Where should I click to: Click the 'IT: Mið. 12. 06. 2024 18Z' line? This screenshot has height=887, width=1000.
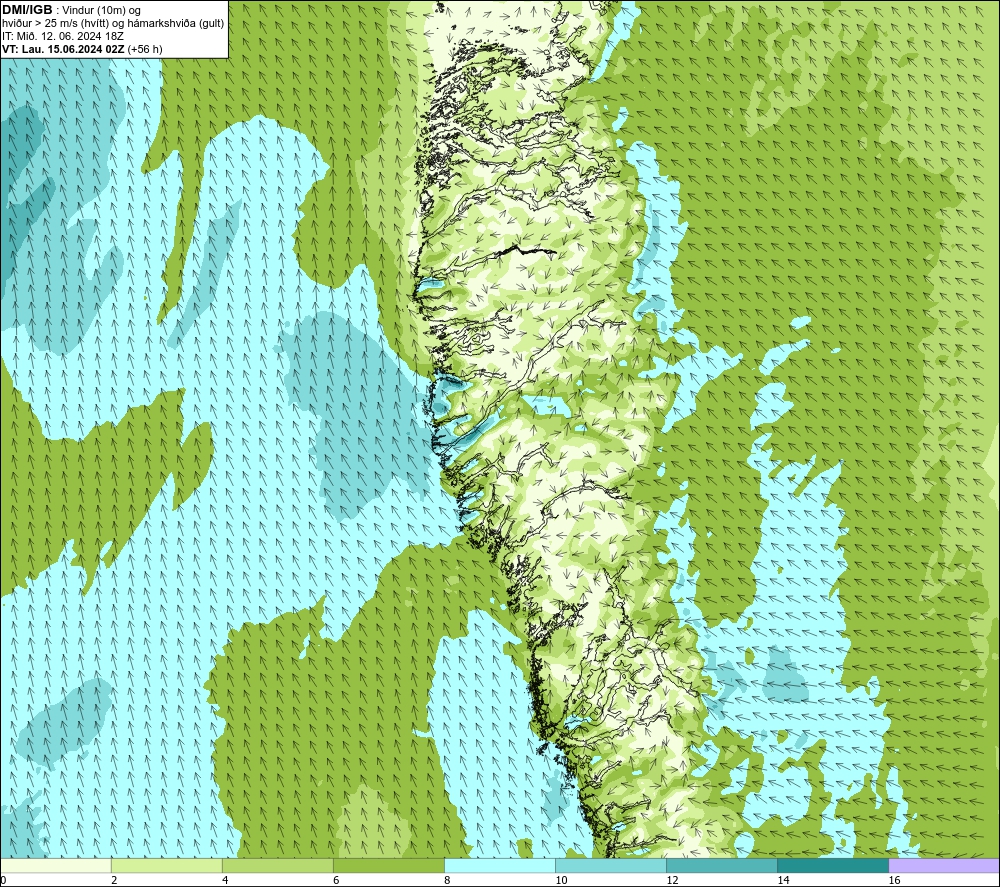[x=63, y=36]
